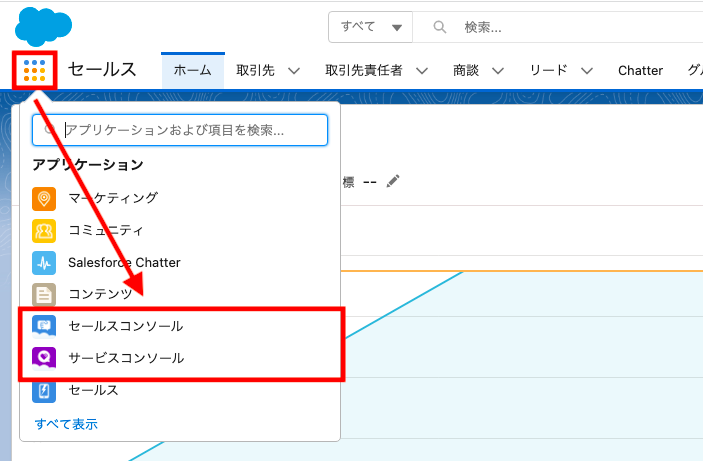
Task: Open the セールスコンソール app icon
Action: pos(44,326)
